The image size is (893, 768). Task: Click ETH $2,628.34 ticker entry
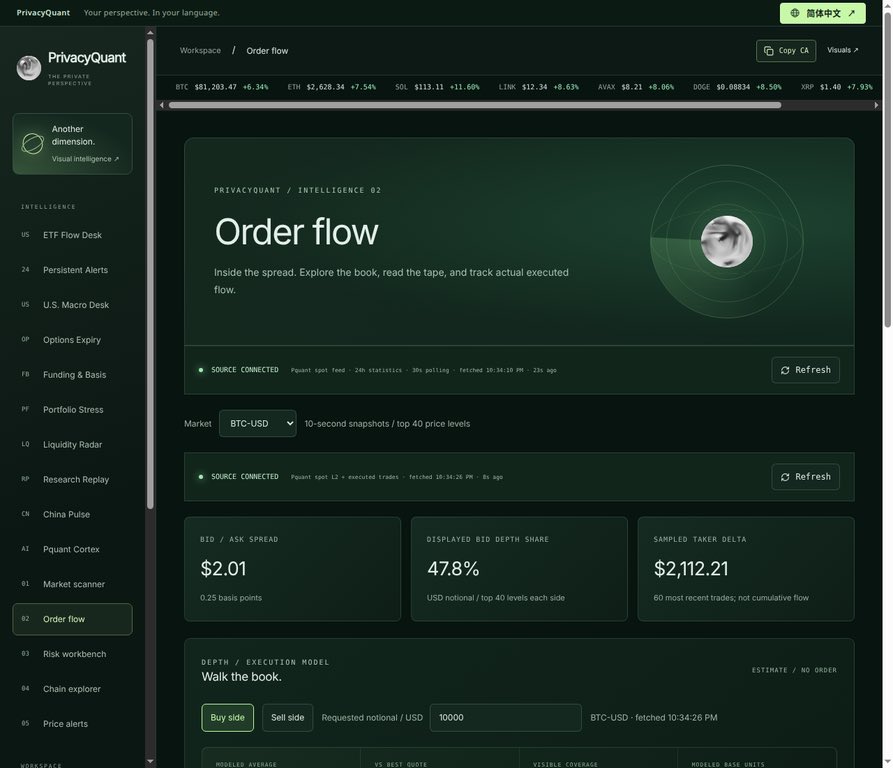tap(331, 87)
